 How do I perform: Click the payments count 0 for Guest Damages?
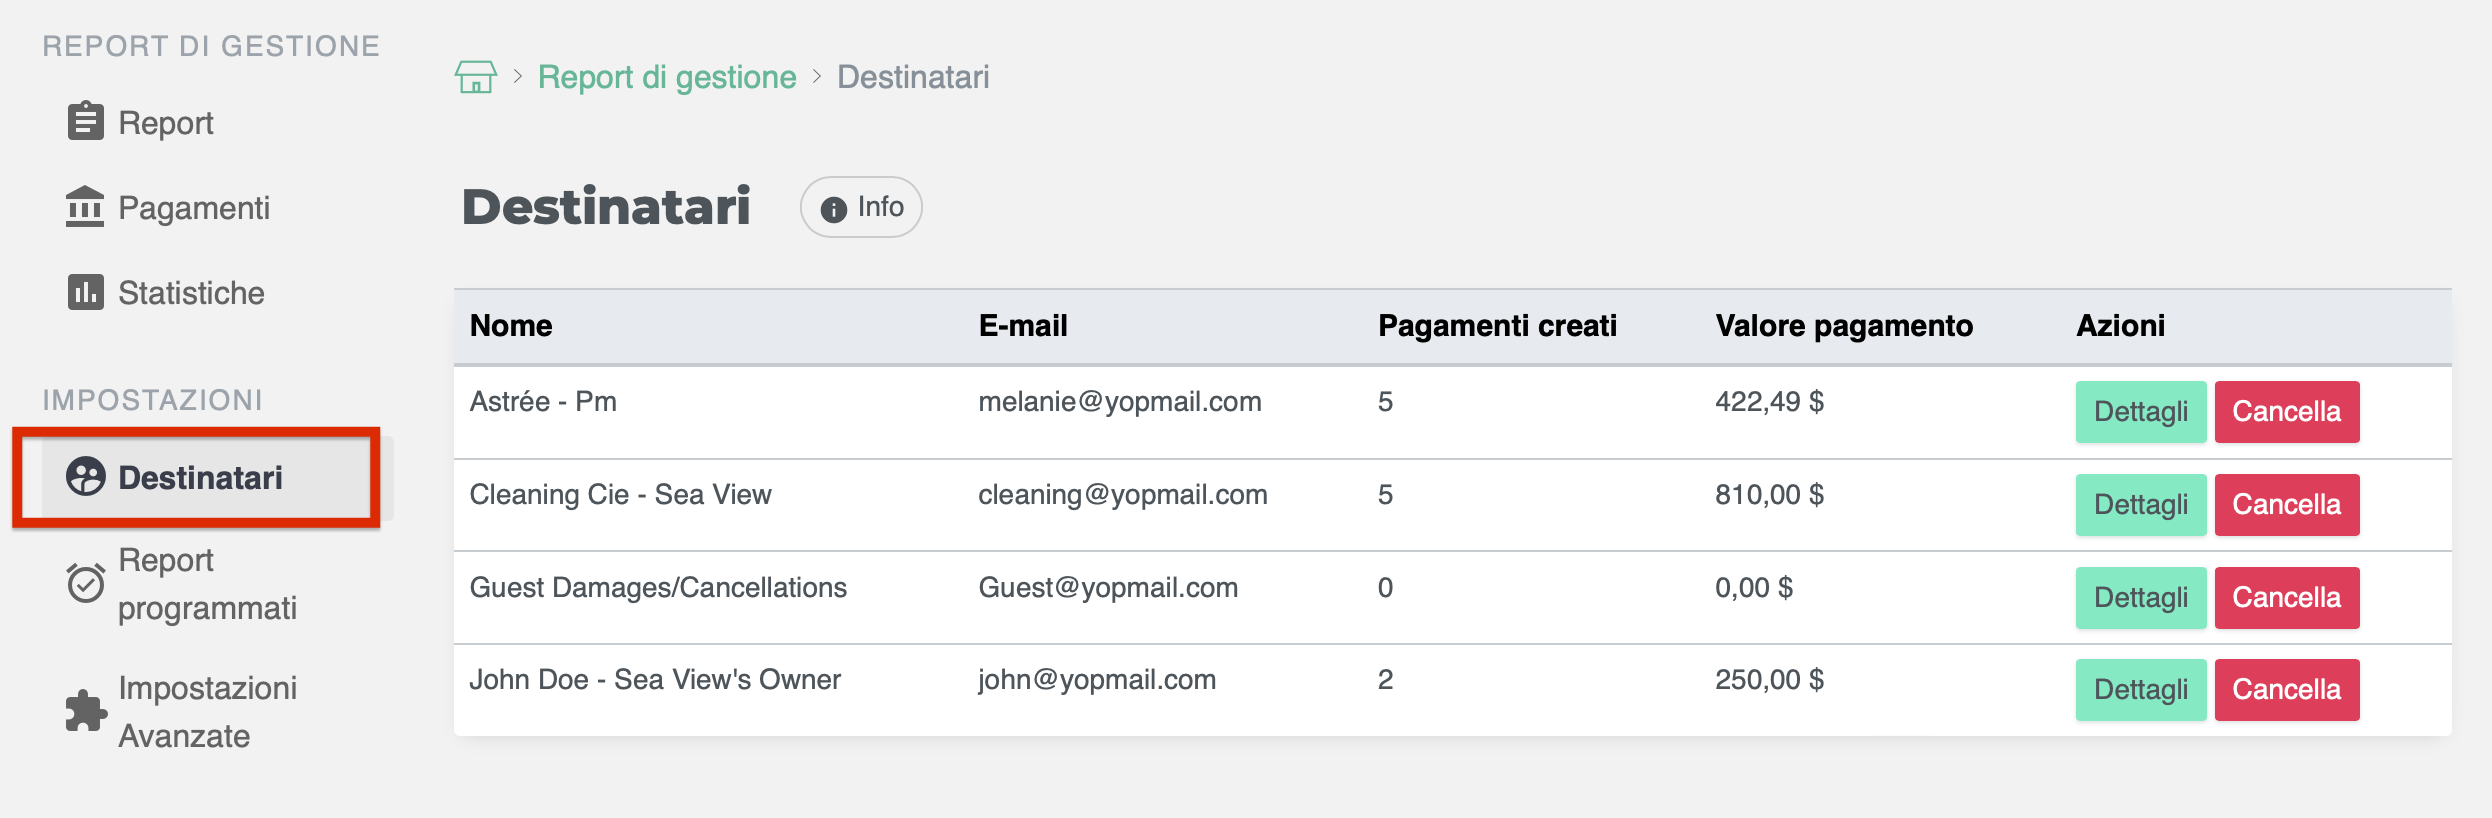(x=1385, y=588)
